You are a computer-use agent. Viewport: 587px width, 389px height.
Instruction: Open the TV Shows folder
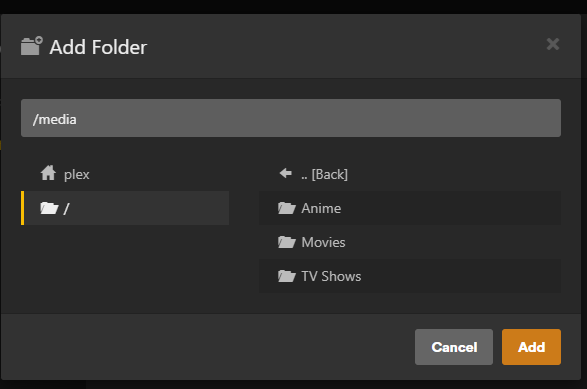410,276
